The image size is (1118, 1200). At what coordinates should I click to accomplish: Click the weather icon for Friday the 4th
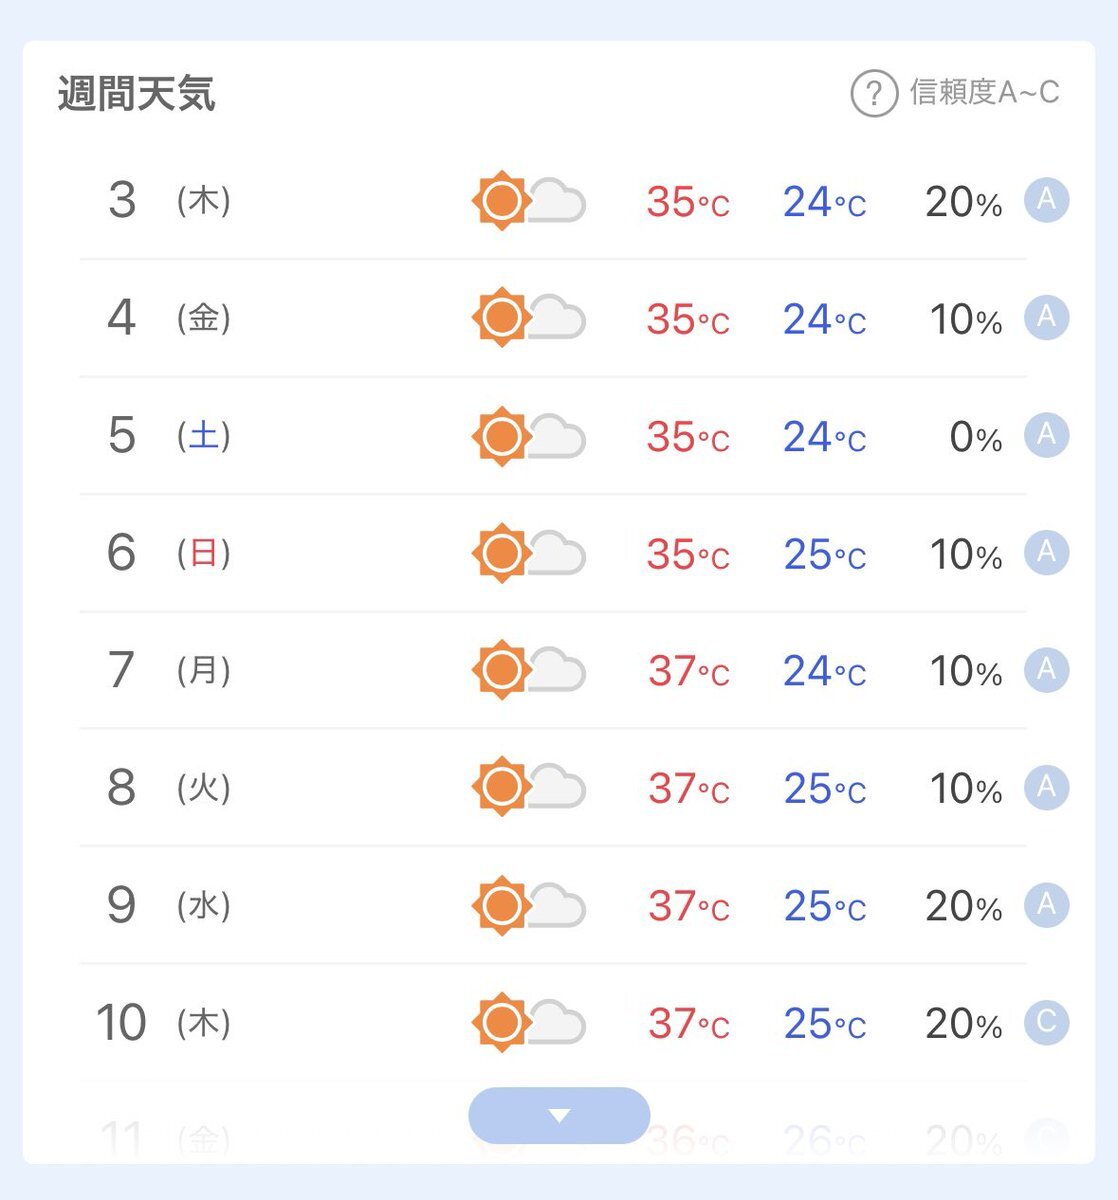tap(528, 318)
